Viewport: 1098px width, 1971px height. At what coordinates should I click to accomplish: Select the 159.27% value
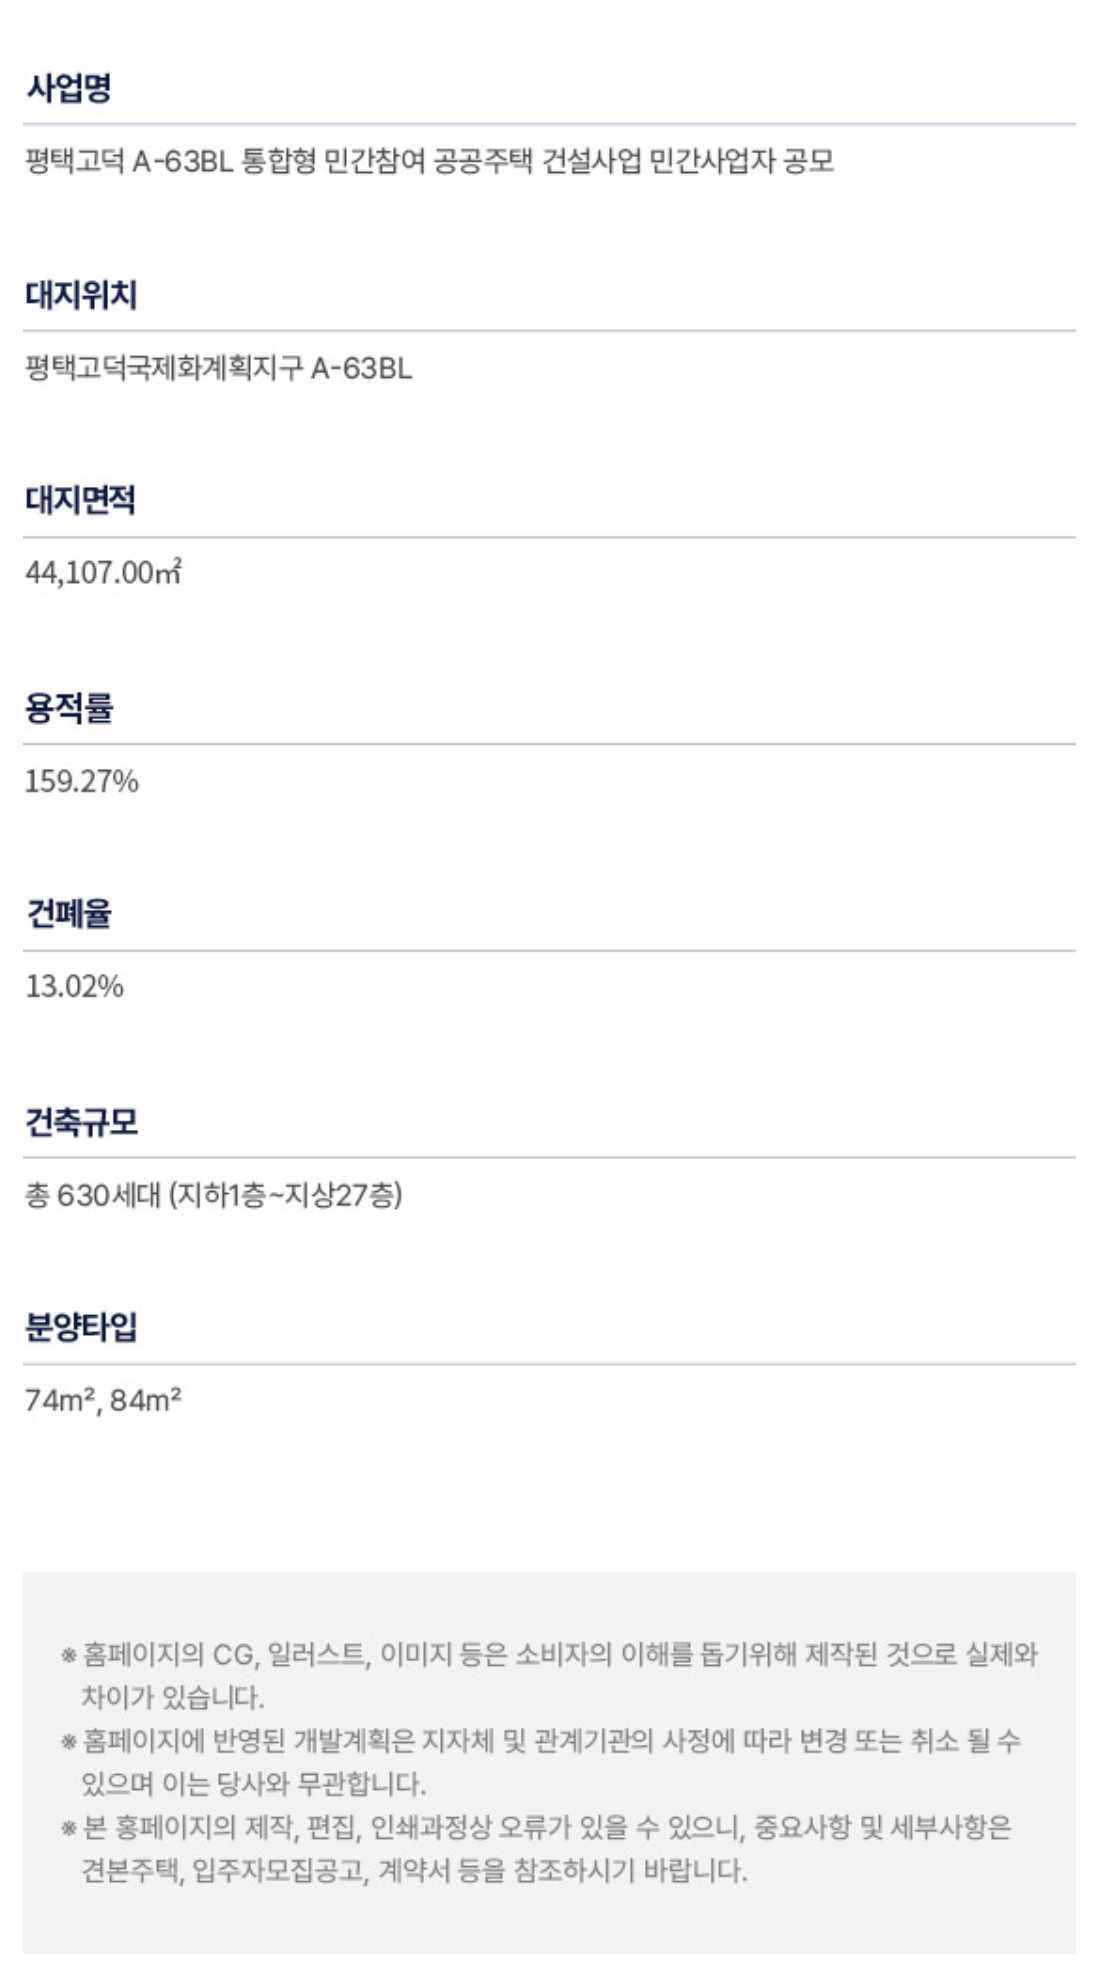point(81,781)
